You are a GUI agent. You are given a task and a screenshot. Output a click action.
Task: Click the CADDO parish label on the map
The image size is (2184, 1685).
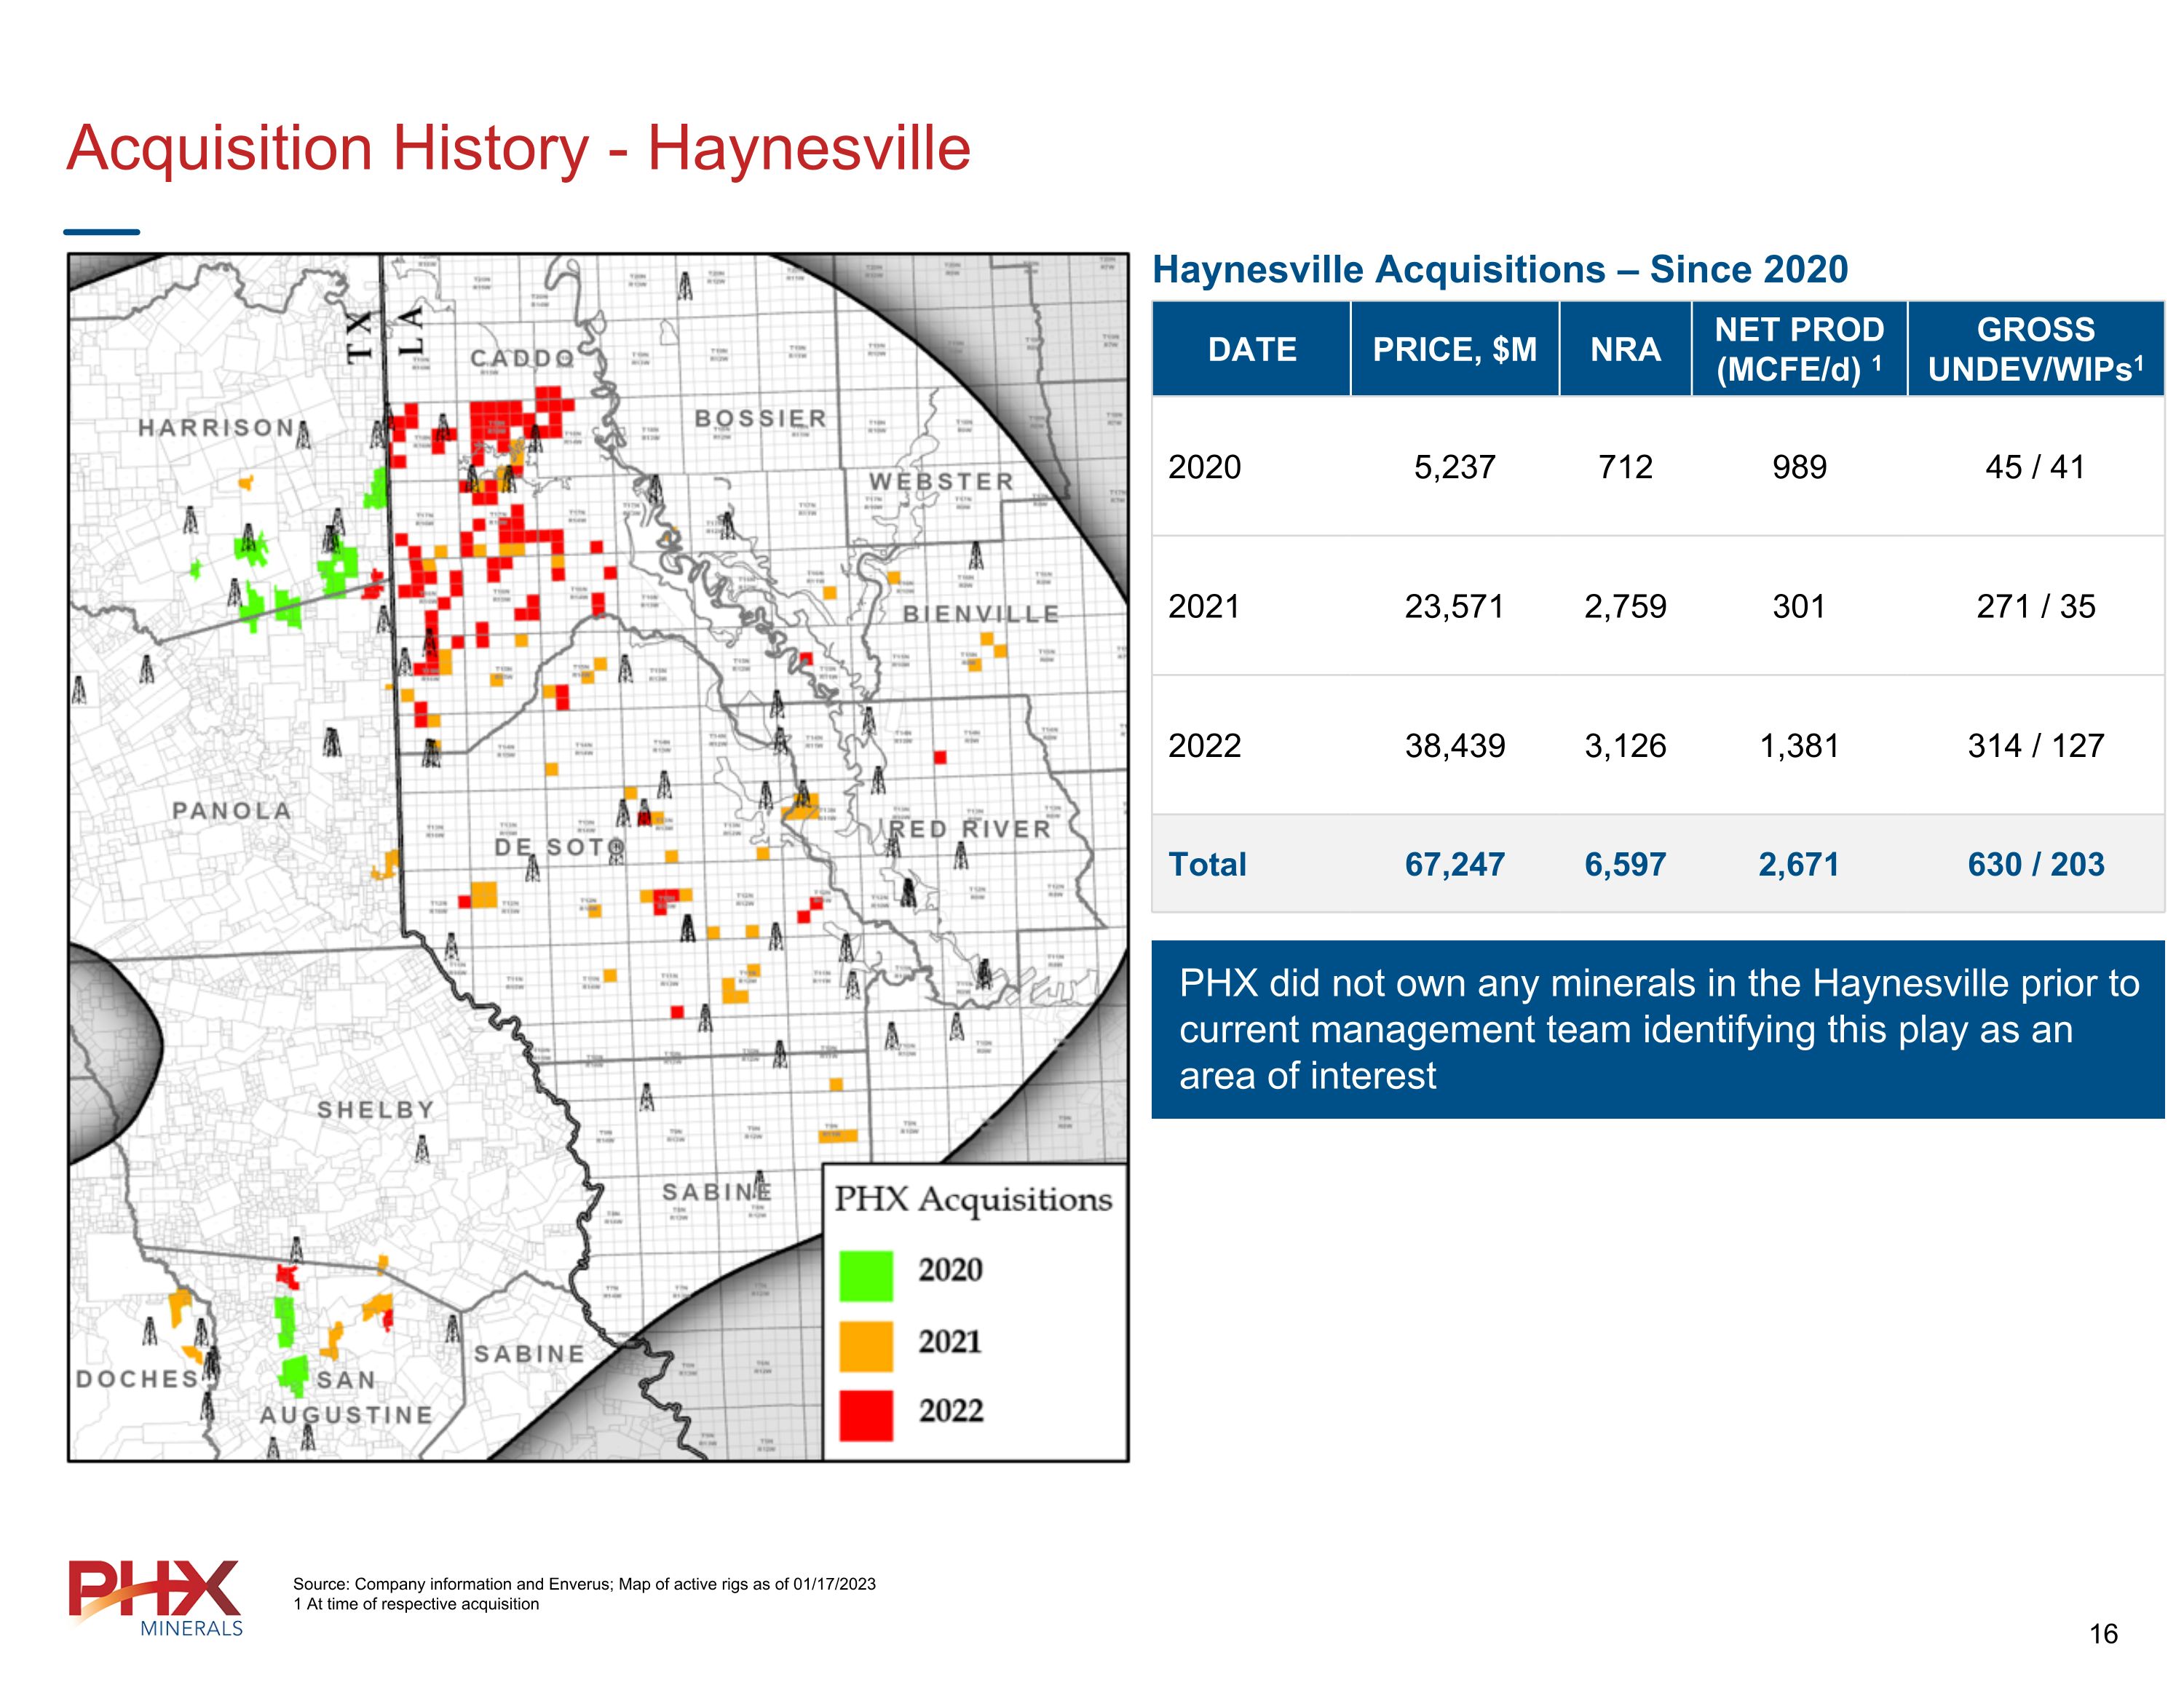point(523,358)
